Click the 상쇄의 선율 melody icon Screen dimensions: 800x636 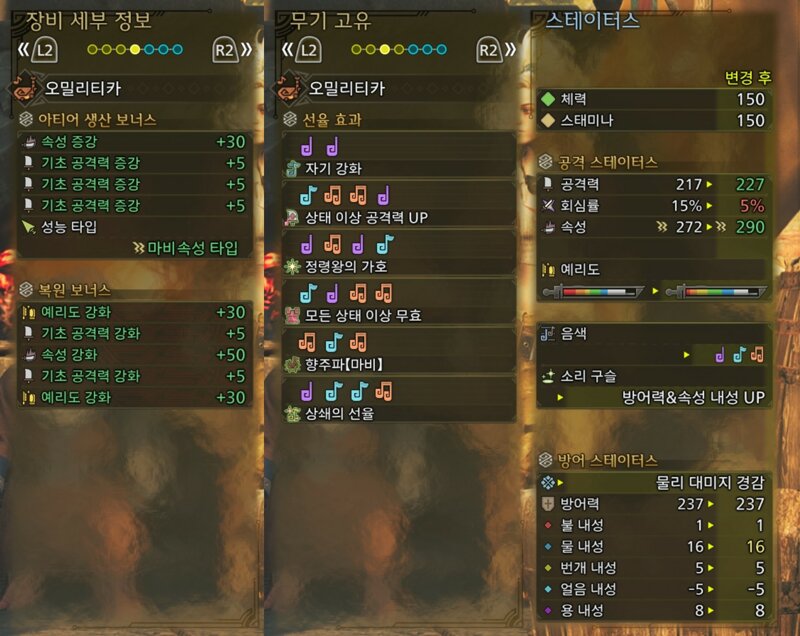pos(292,413)
